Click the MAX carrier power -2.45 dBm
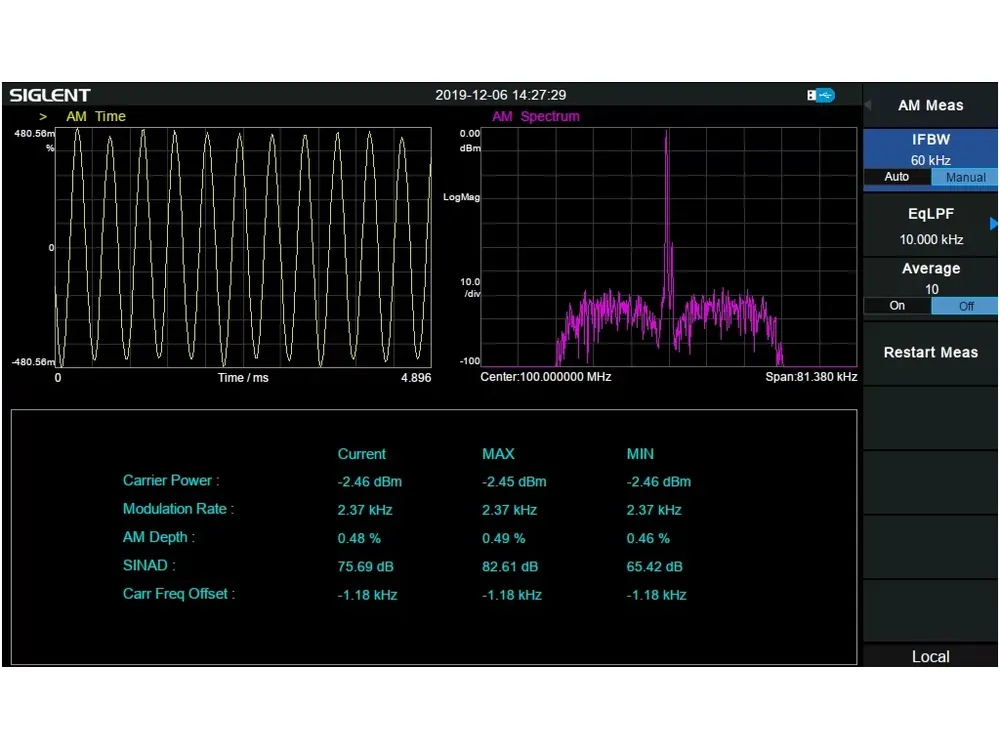1000x750 pixels. pos(514,482)
